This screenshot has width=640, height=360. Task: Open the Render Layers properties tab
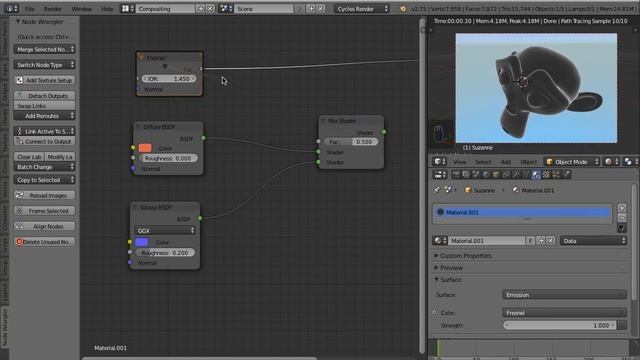pos(466,175)
